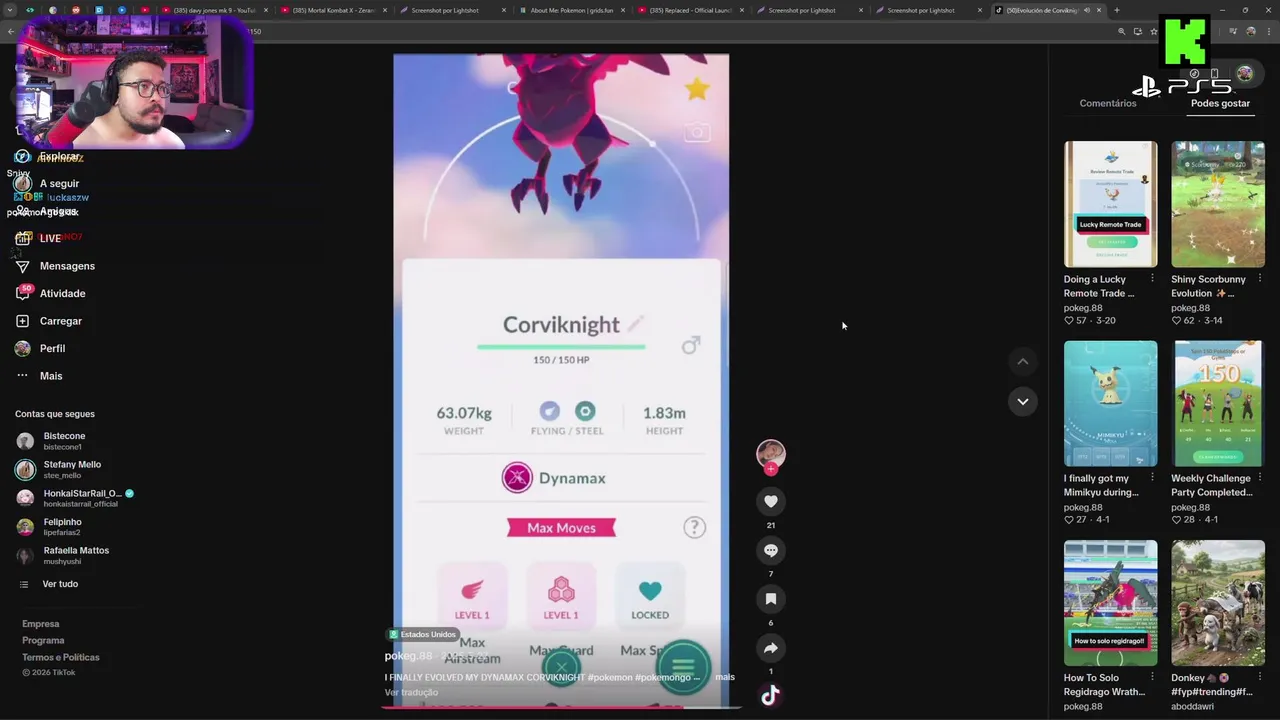Open the Termos e Políticas footer link
Viewport: 1280px width, 720px height.
point(61,657)
